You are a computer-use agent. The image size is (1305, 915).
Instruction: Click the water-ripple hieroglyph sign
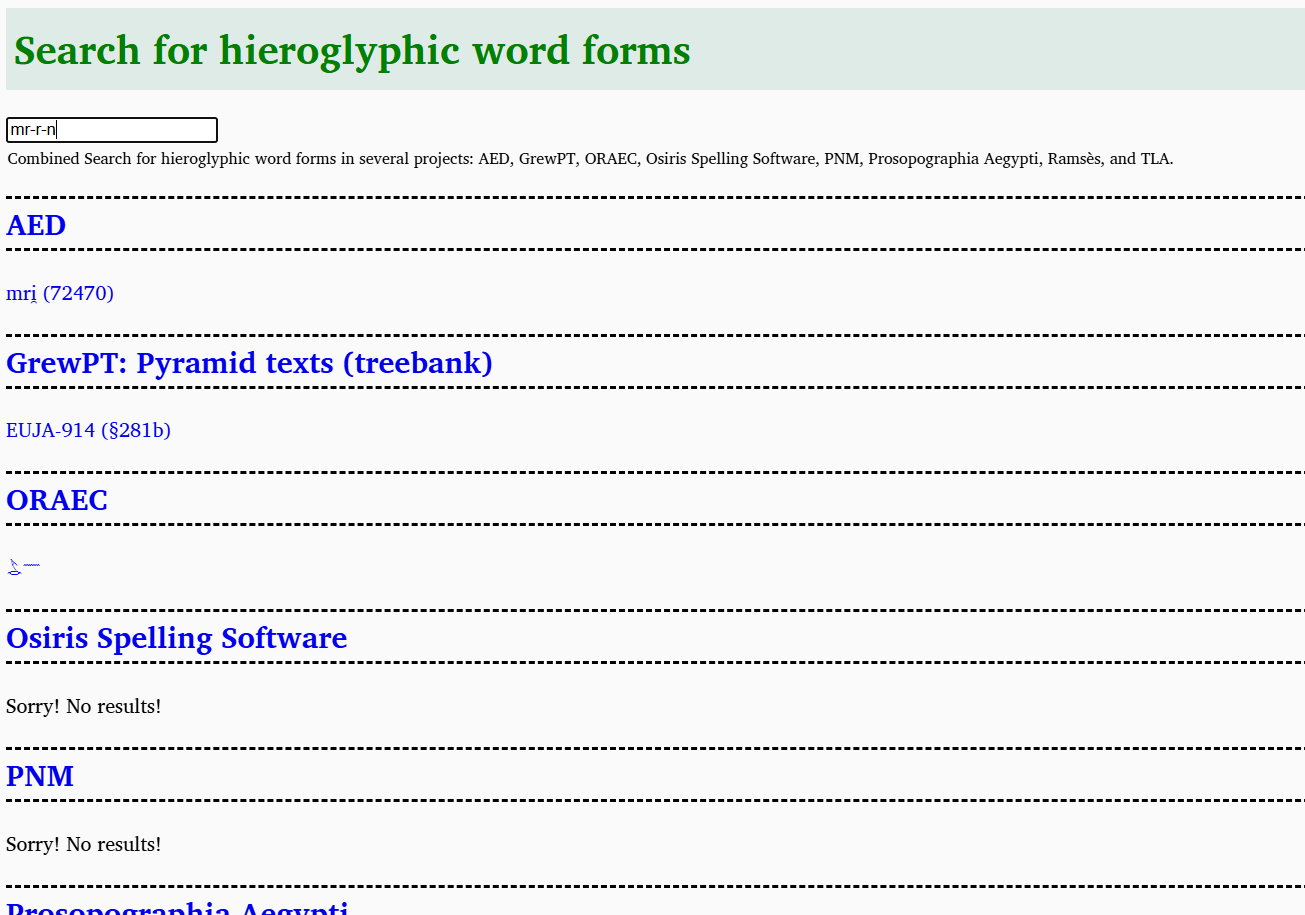tap(31, 565)
